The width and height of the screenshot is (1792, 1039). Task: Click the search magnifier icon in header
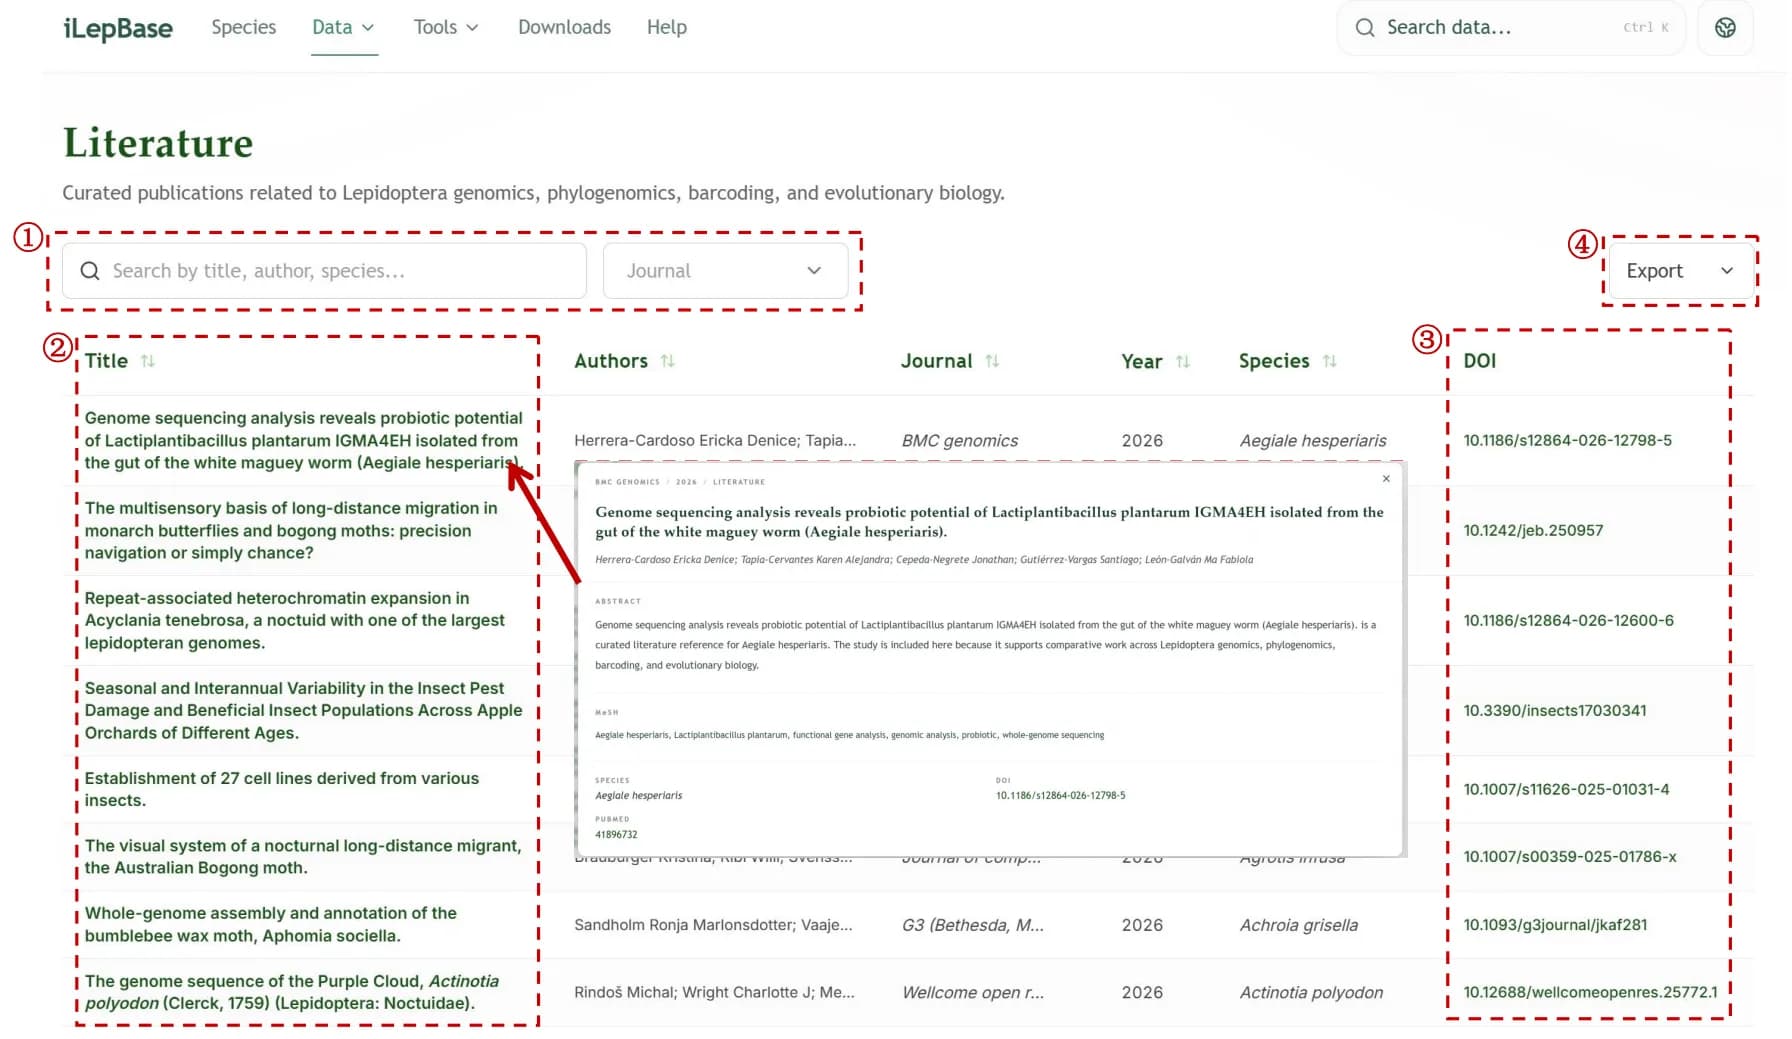tap(1365, 28)
